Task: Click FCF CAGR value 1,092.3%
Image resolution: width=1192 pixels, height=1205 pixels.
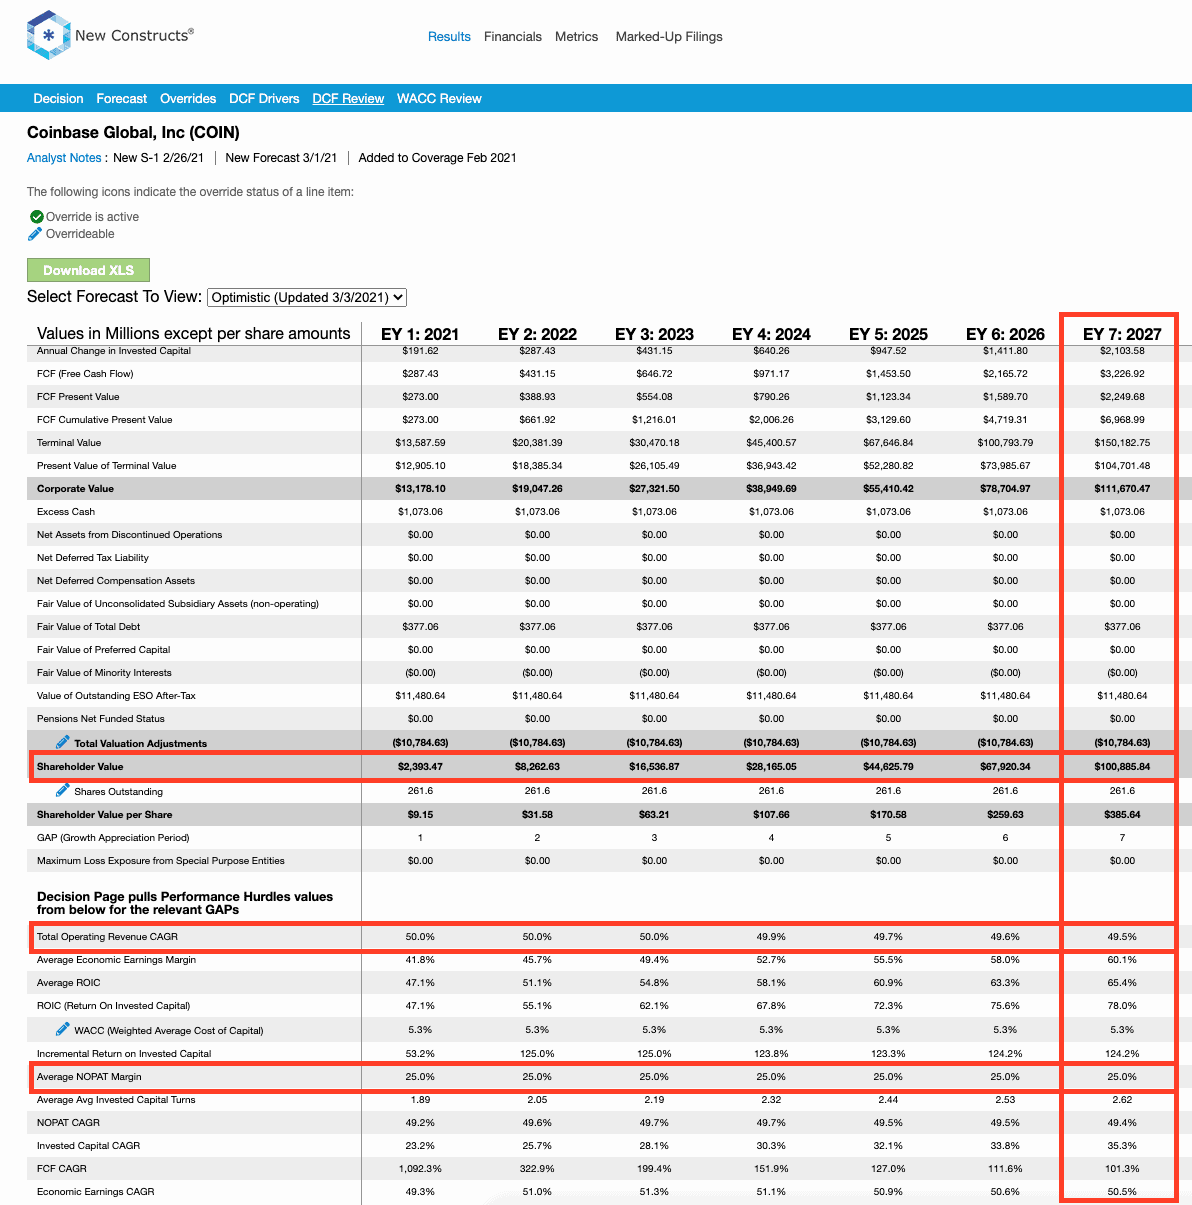Action: pos(420,1169)
